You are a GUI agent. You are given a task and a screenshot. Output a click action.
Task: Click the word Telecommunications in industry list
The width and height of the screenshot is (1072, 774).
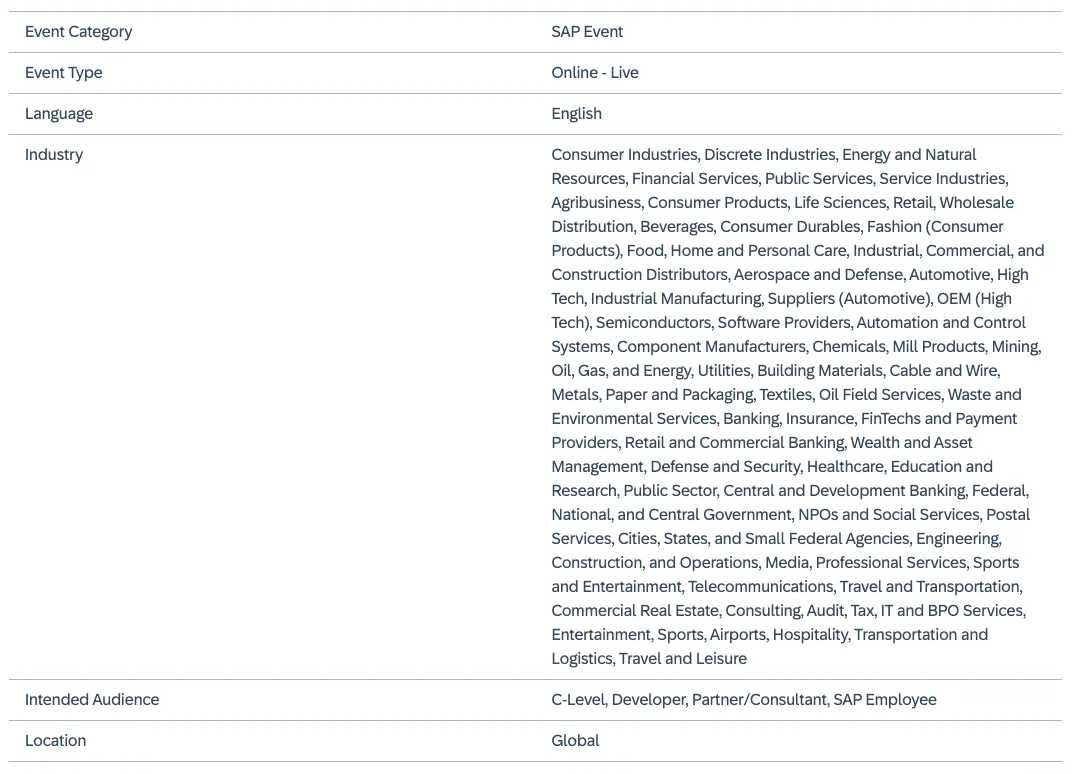[760, 587]
